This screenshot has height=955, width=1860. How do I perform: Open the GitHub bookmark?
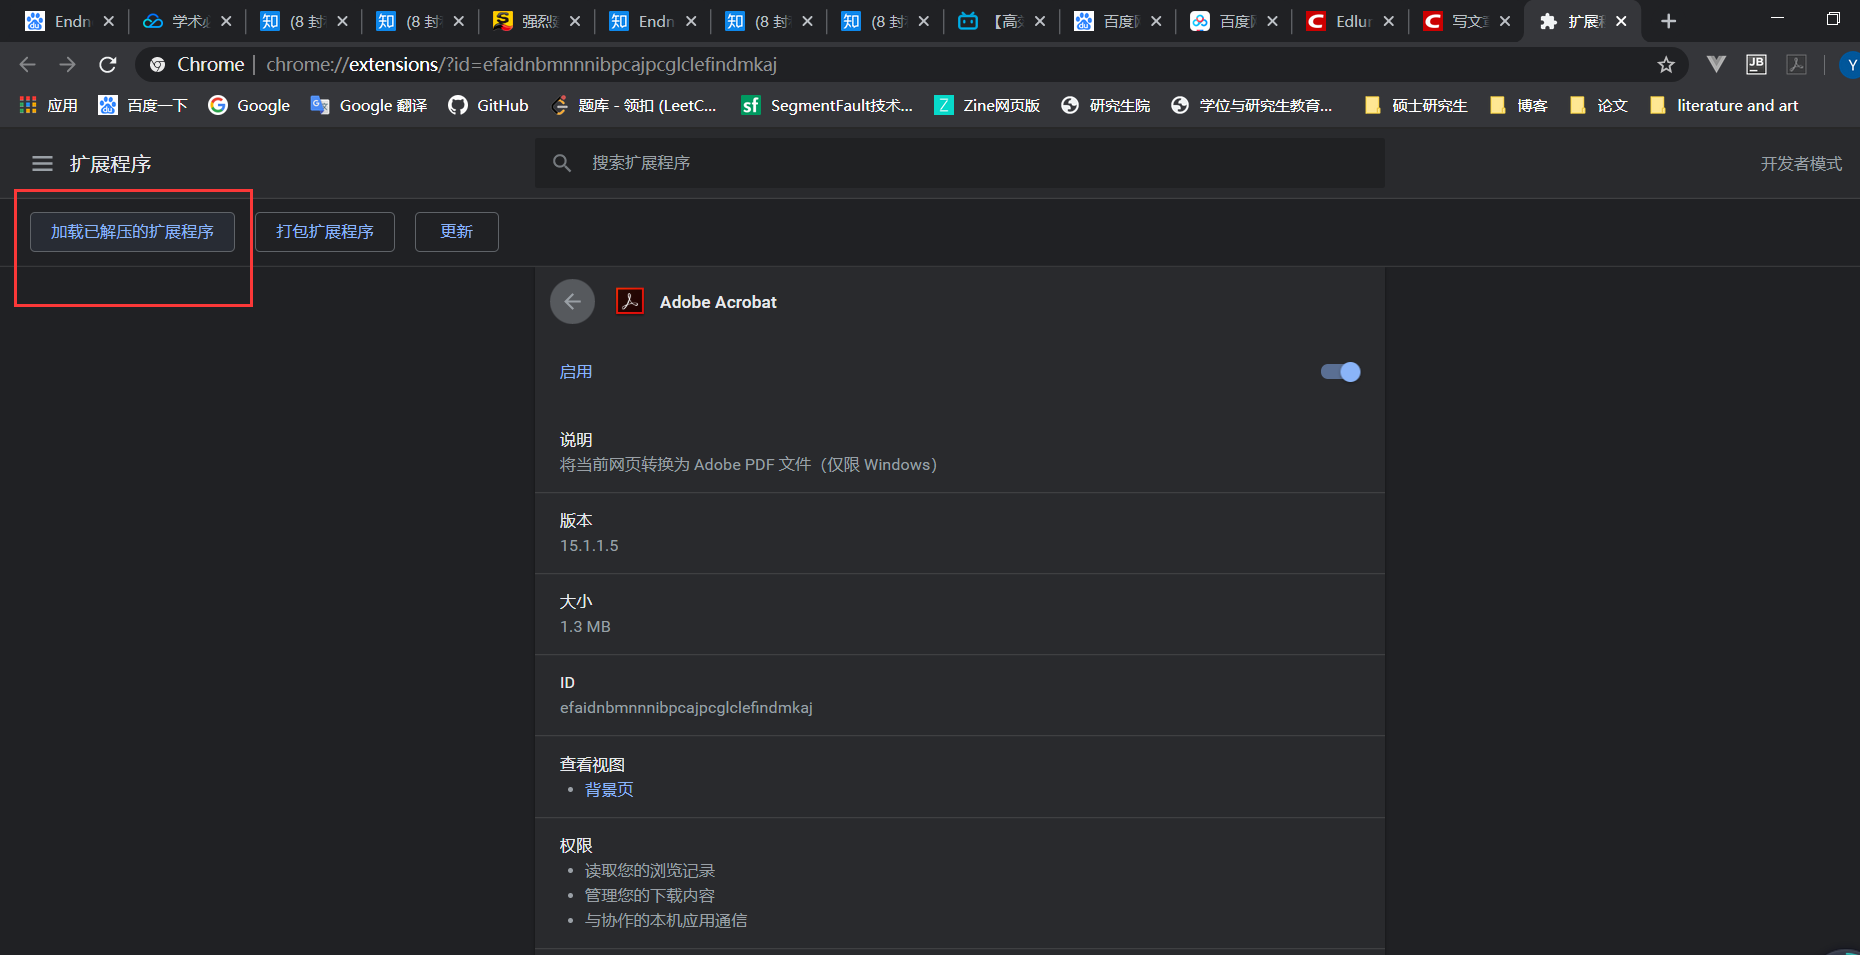[x=488, y=105]
